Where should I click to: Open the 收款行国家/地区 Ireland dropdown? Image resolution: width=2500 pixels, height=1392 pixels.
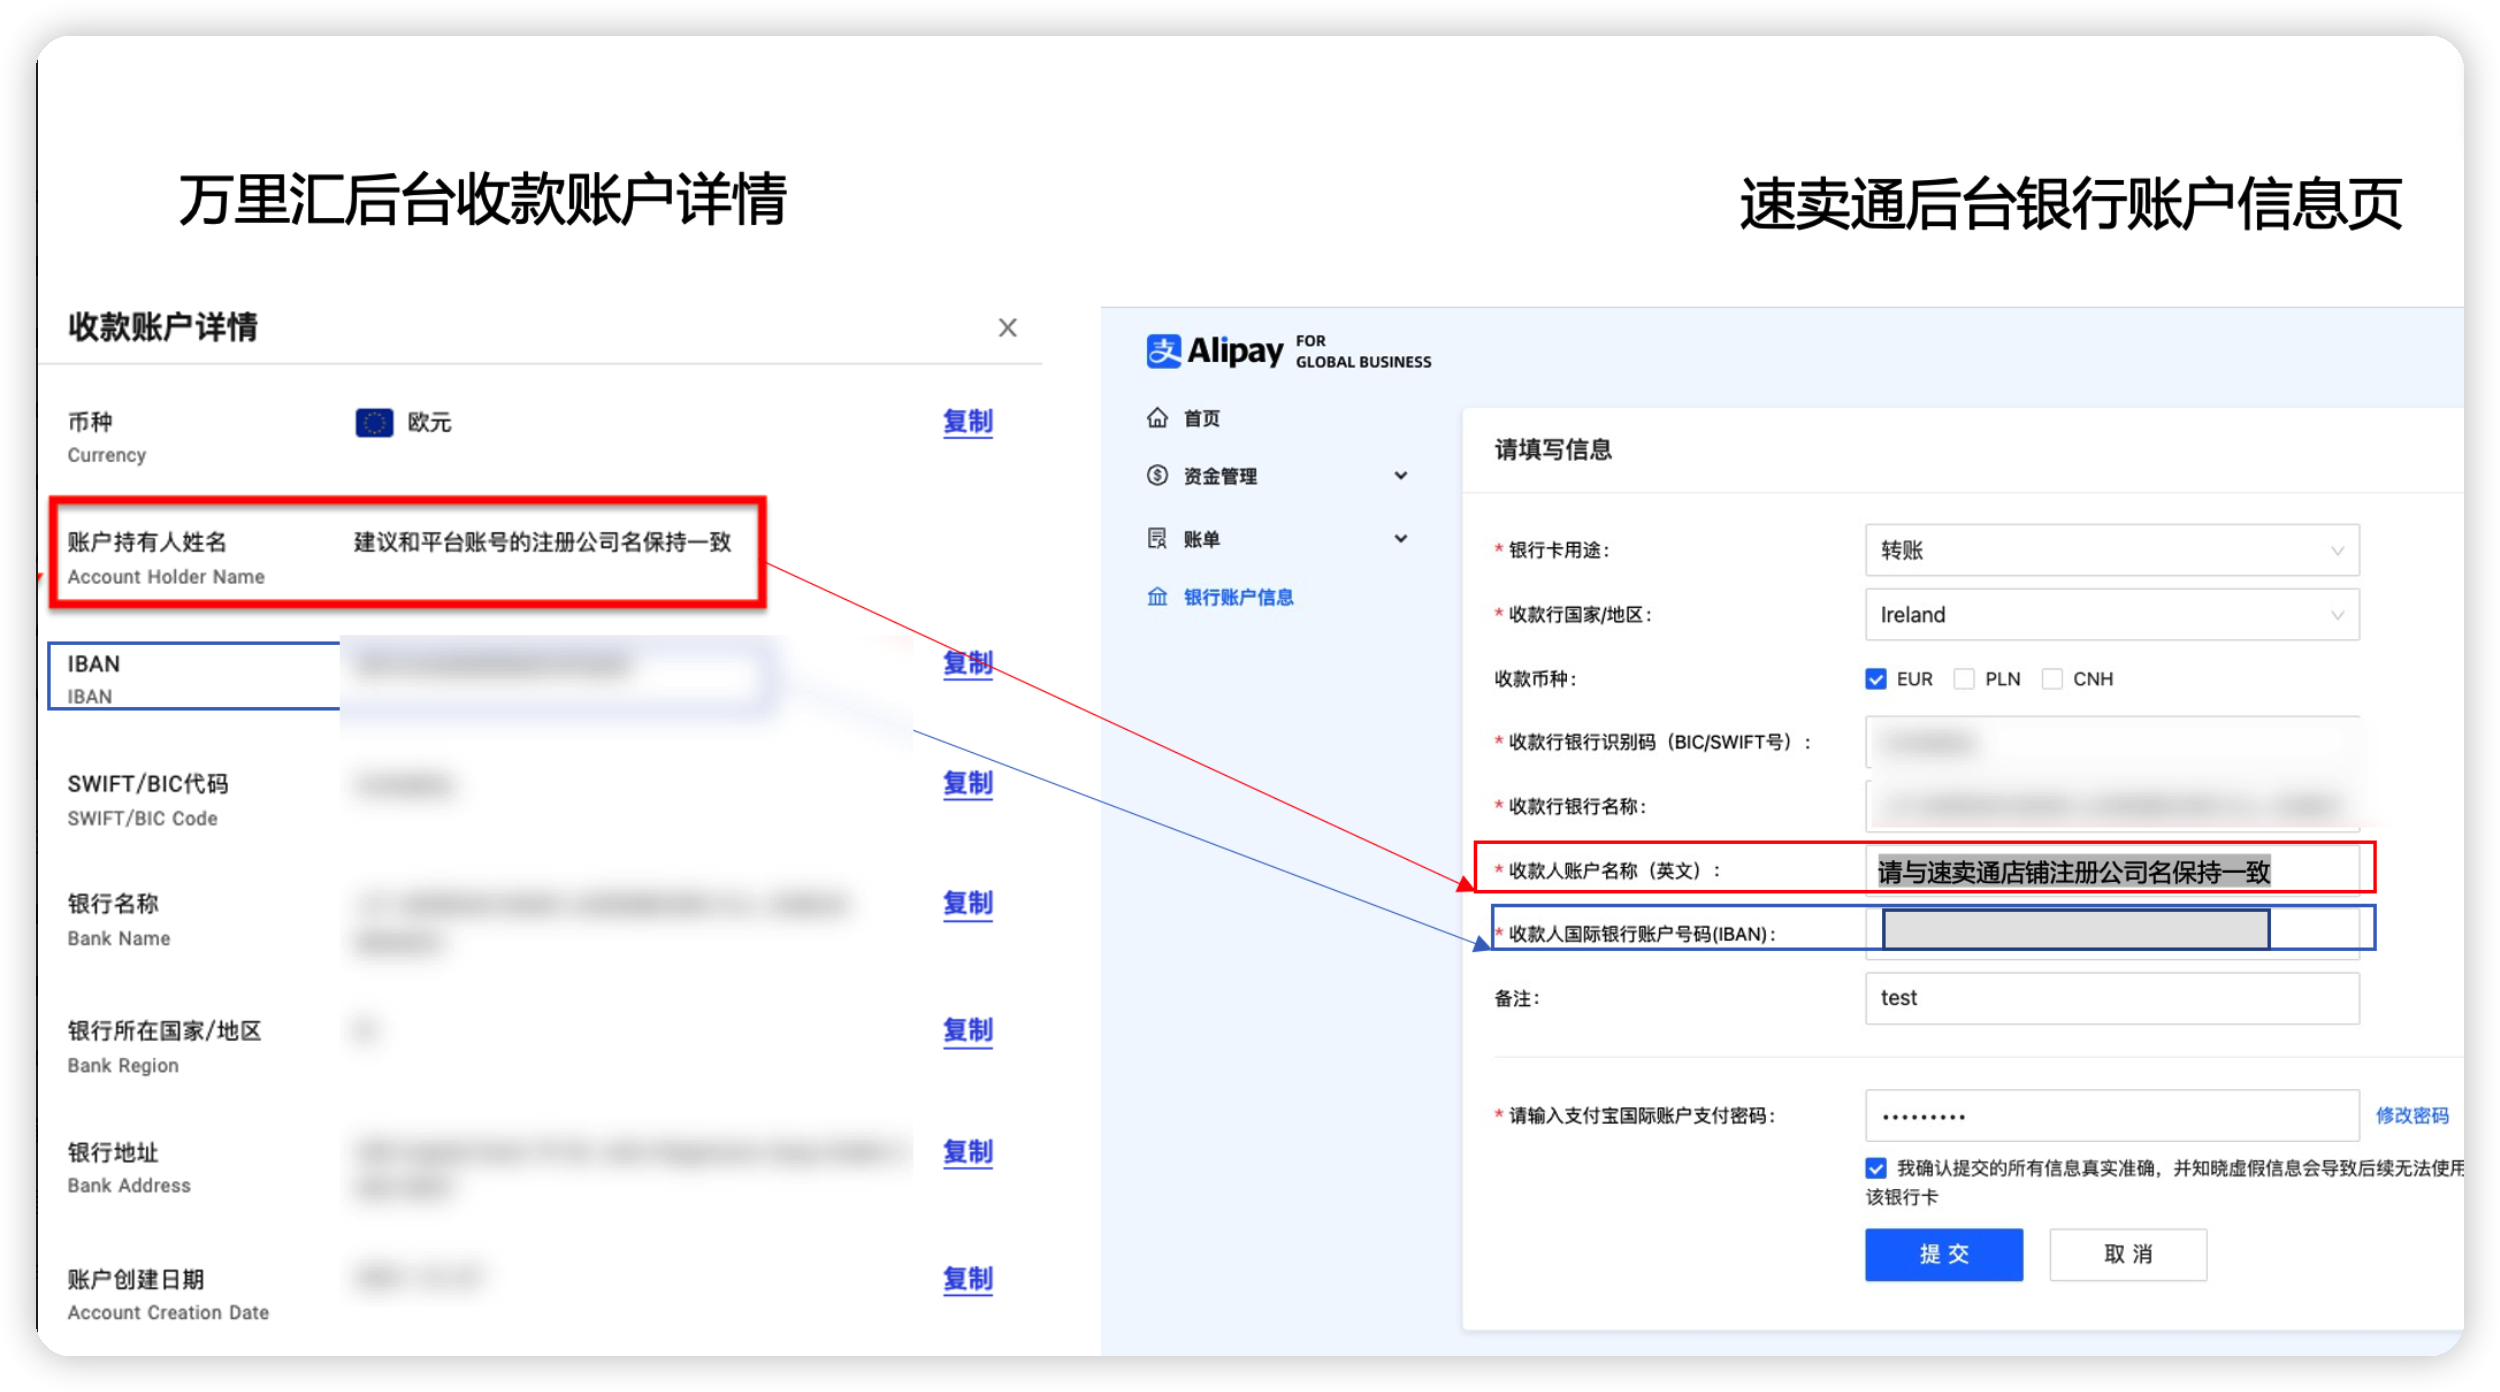tap(2110, 614)
